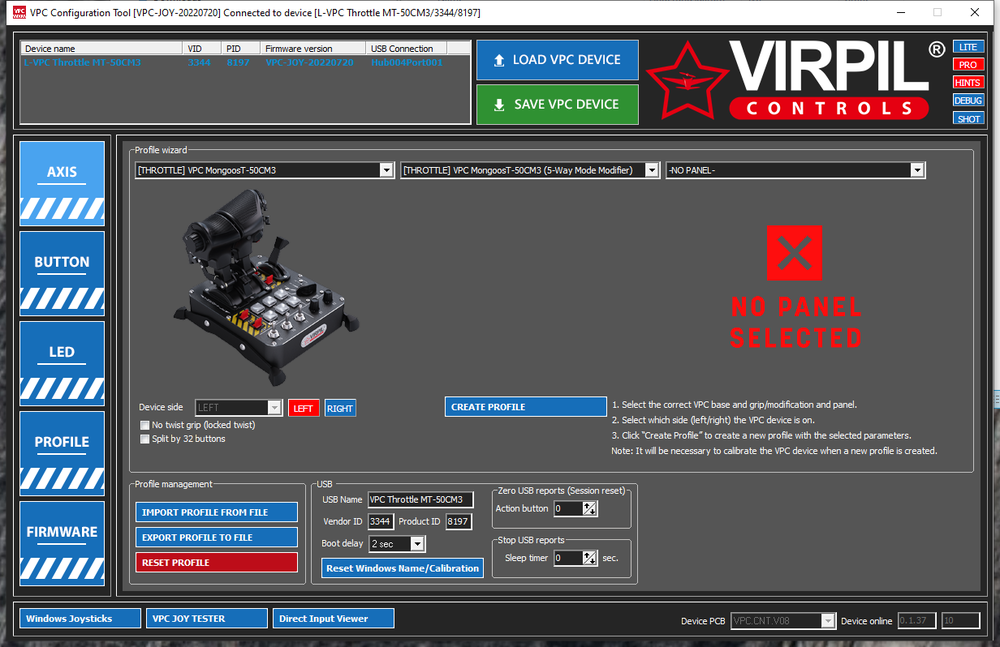Toggle LITE mode button

(x=968, y=47)
